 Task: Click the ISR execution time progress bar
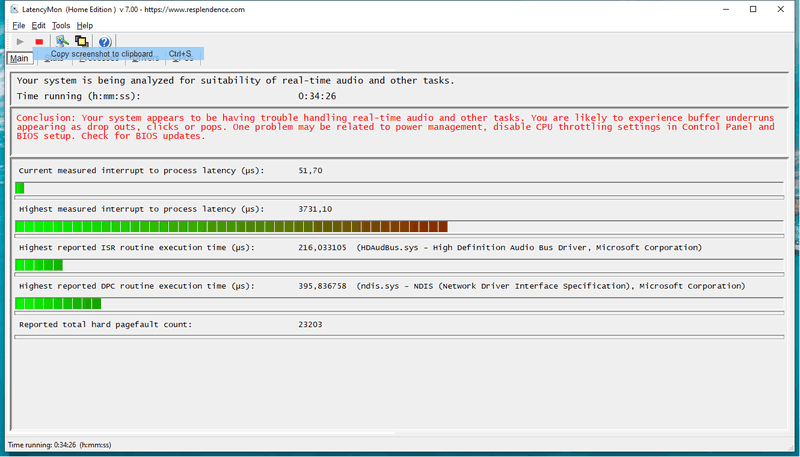click(x=399, y=265)
